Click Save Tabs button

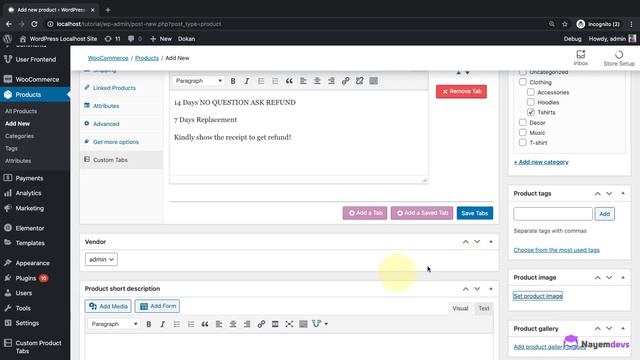[x=475, y=213]
